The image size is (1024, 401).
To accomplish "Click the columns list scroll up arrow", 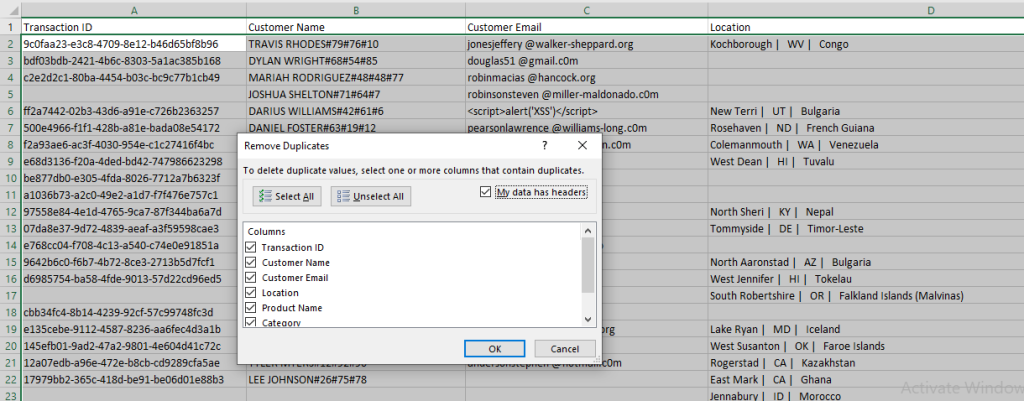I will click(587, 231).
